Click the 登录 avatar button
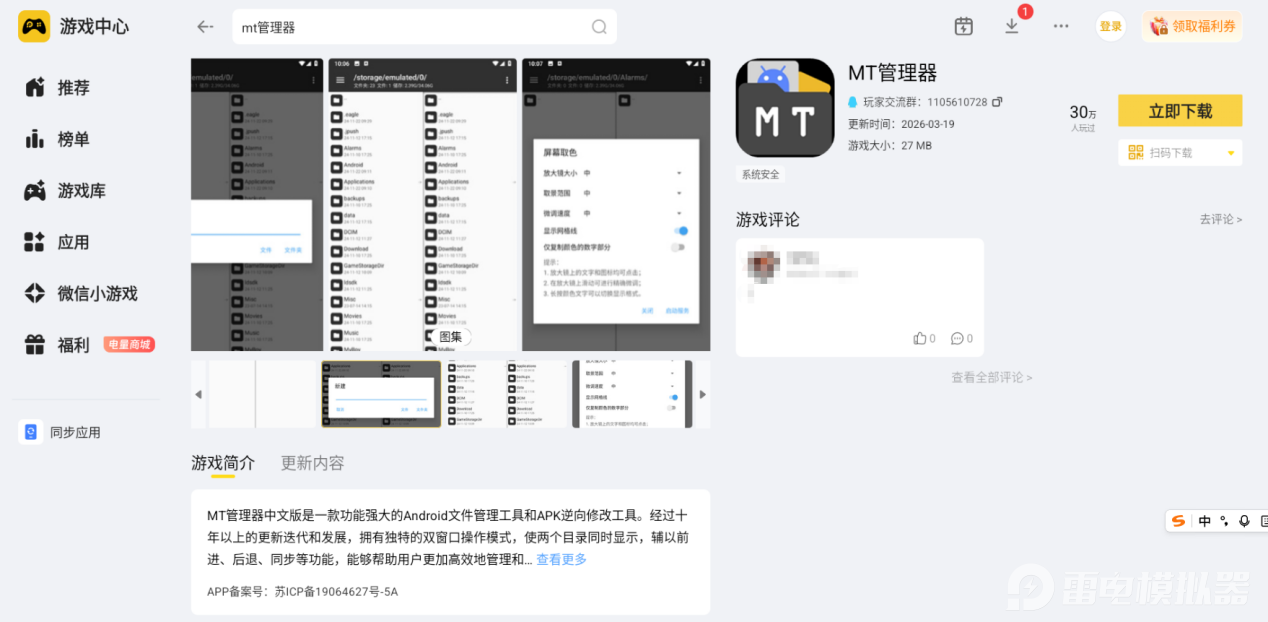Viewport: 1268px width, 622px height. click(1111, 26)
